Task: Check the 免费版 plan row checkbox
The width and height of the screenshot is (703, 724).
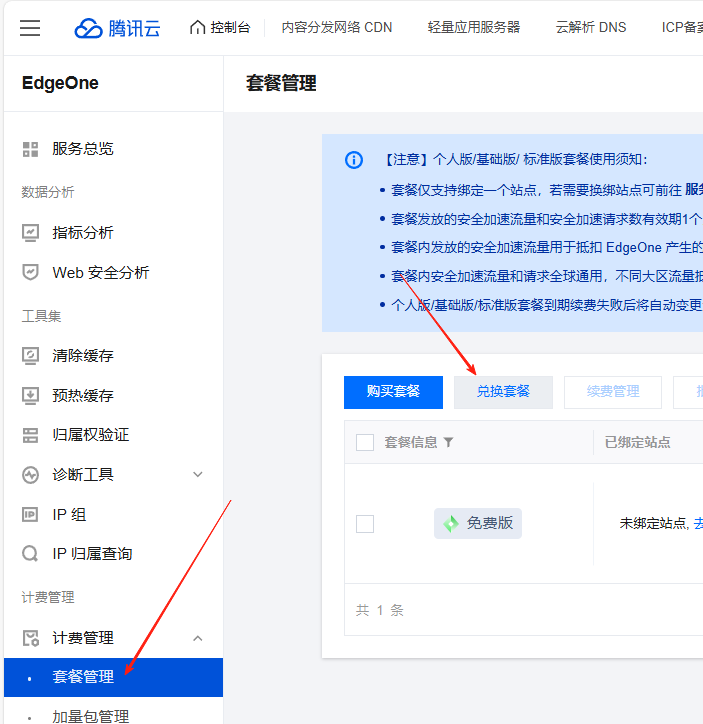Action: pos(365,523)
